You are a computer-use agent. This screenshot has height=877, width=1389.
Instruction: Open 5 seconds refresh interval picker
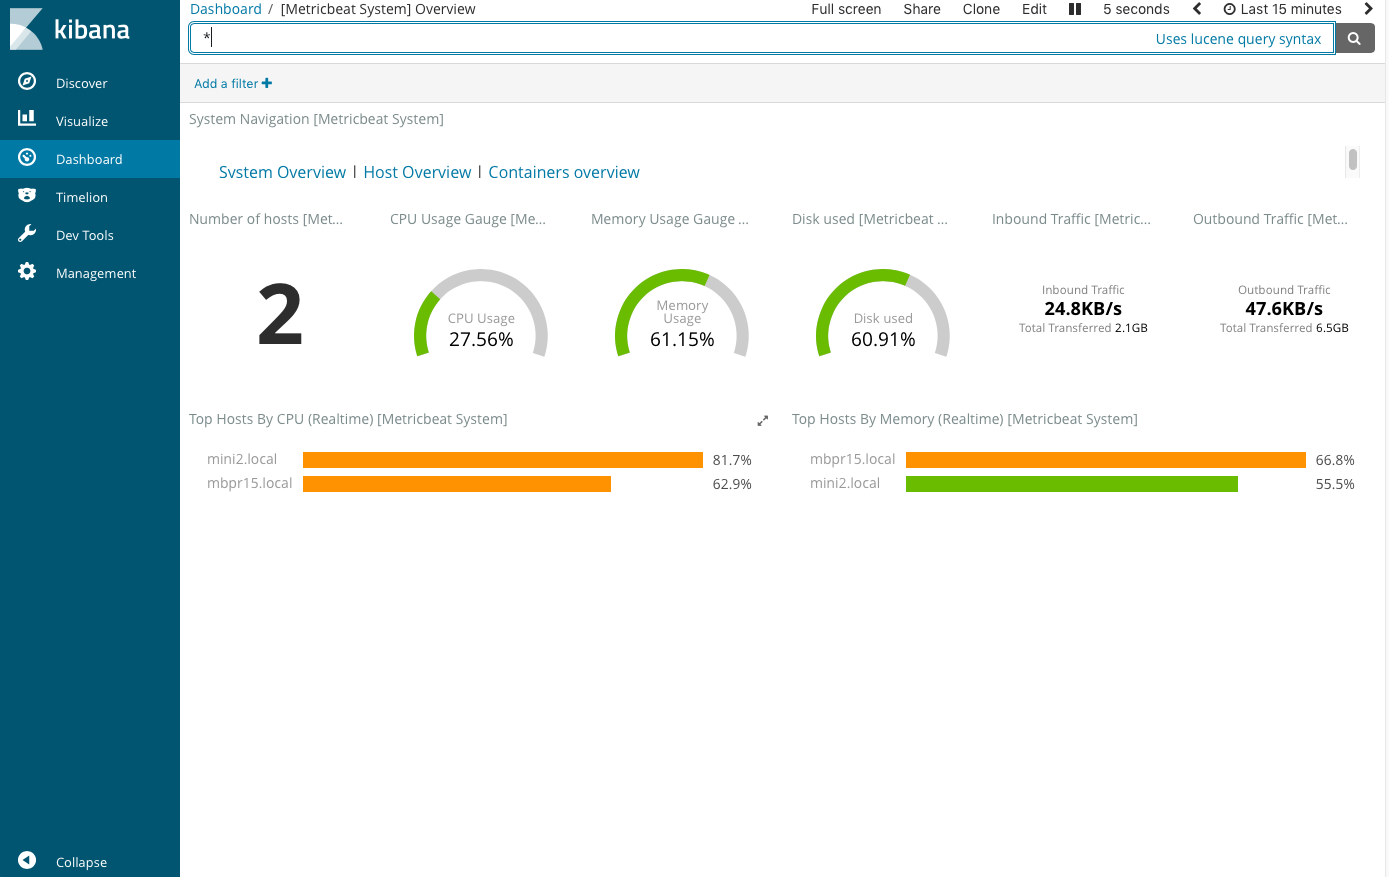(1136, 9)
